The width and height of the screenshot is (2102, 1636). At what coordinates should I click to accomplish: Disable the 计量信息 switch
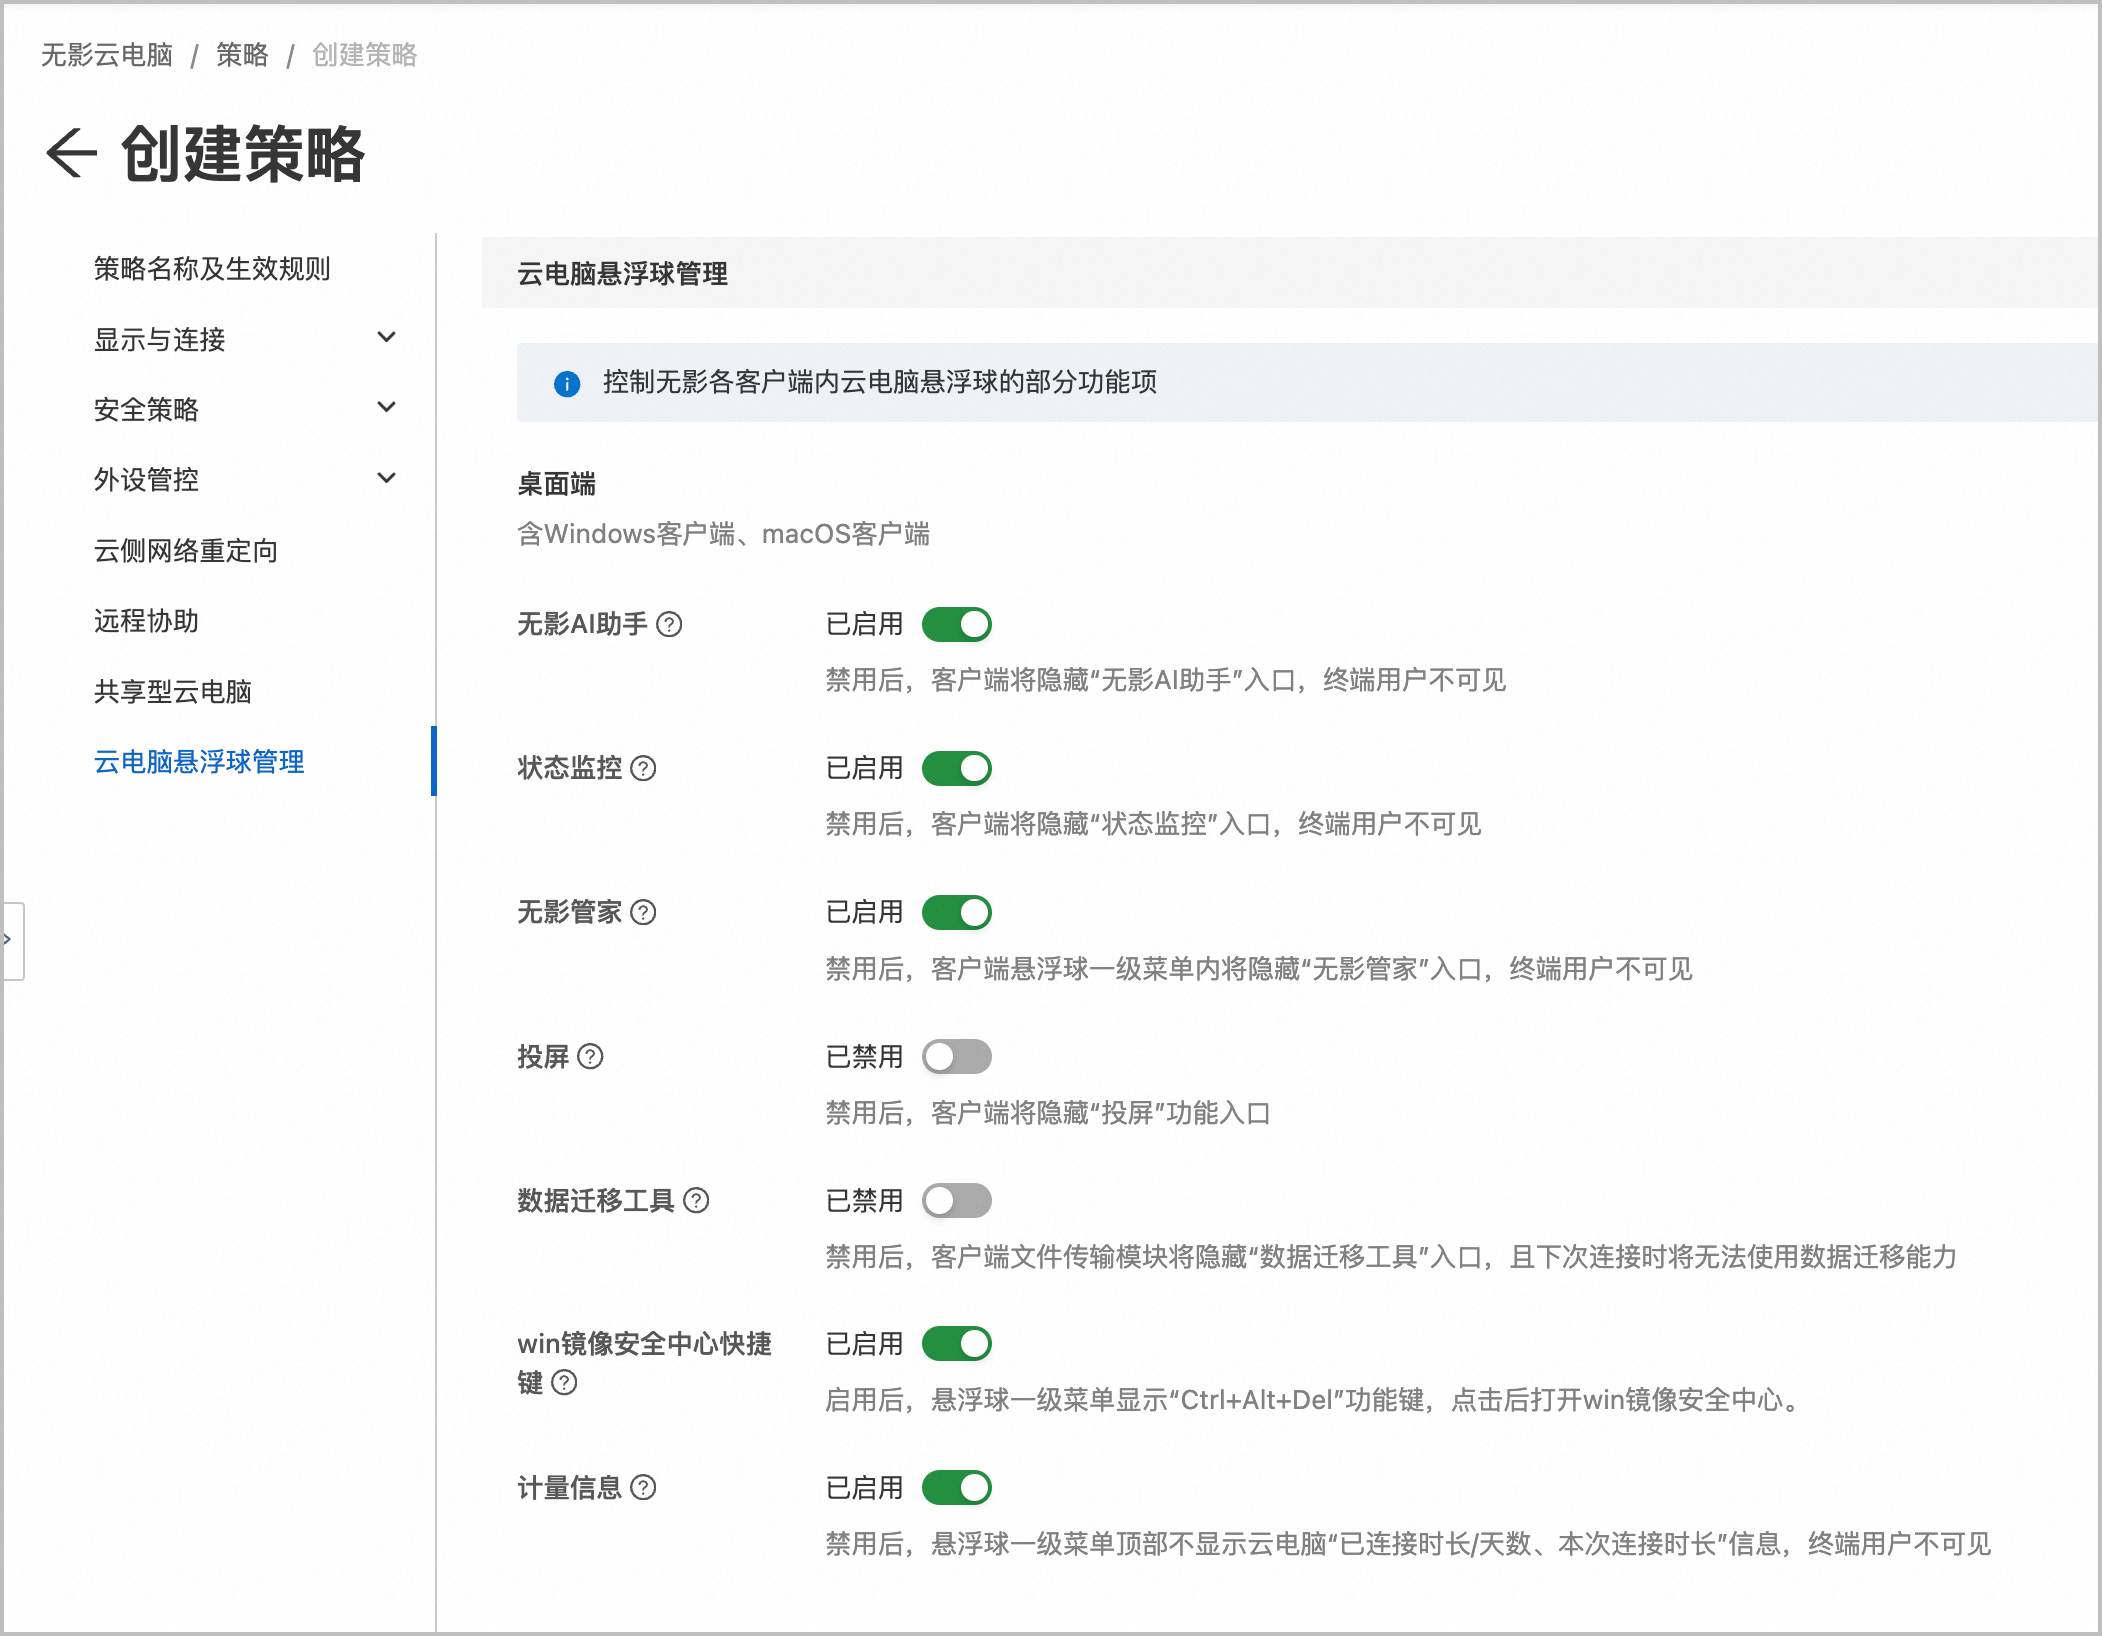click(x=957, y=1488)
